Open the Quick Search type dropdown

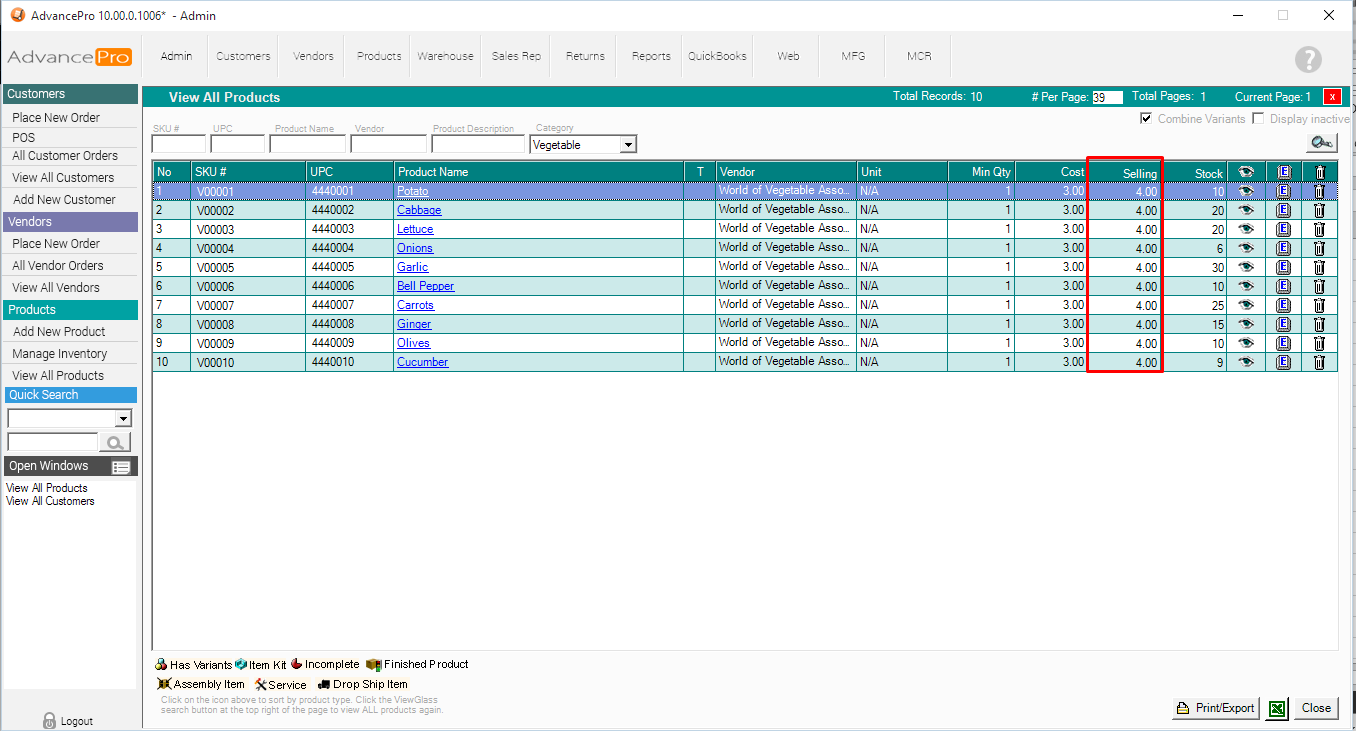click(123, 419)
